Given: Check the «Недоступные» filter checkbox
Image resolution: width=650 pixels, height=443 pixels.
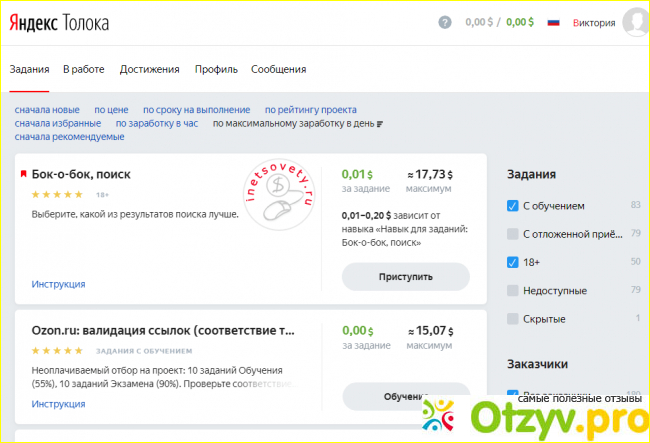Looking at the screenshot, I should point(513,290).
